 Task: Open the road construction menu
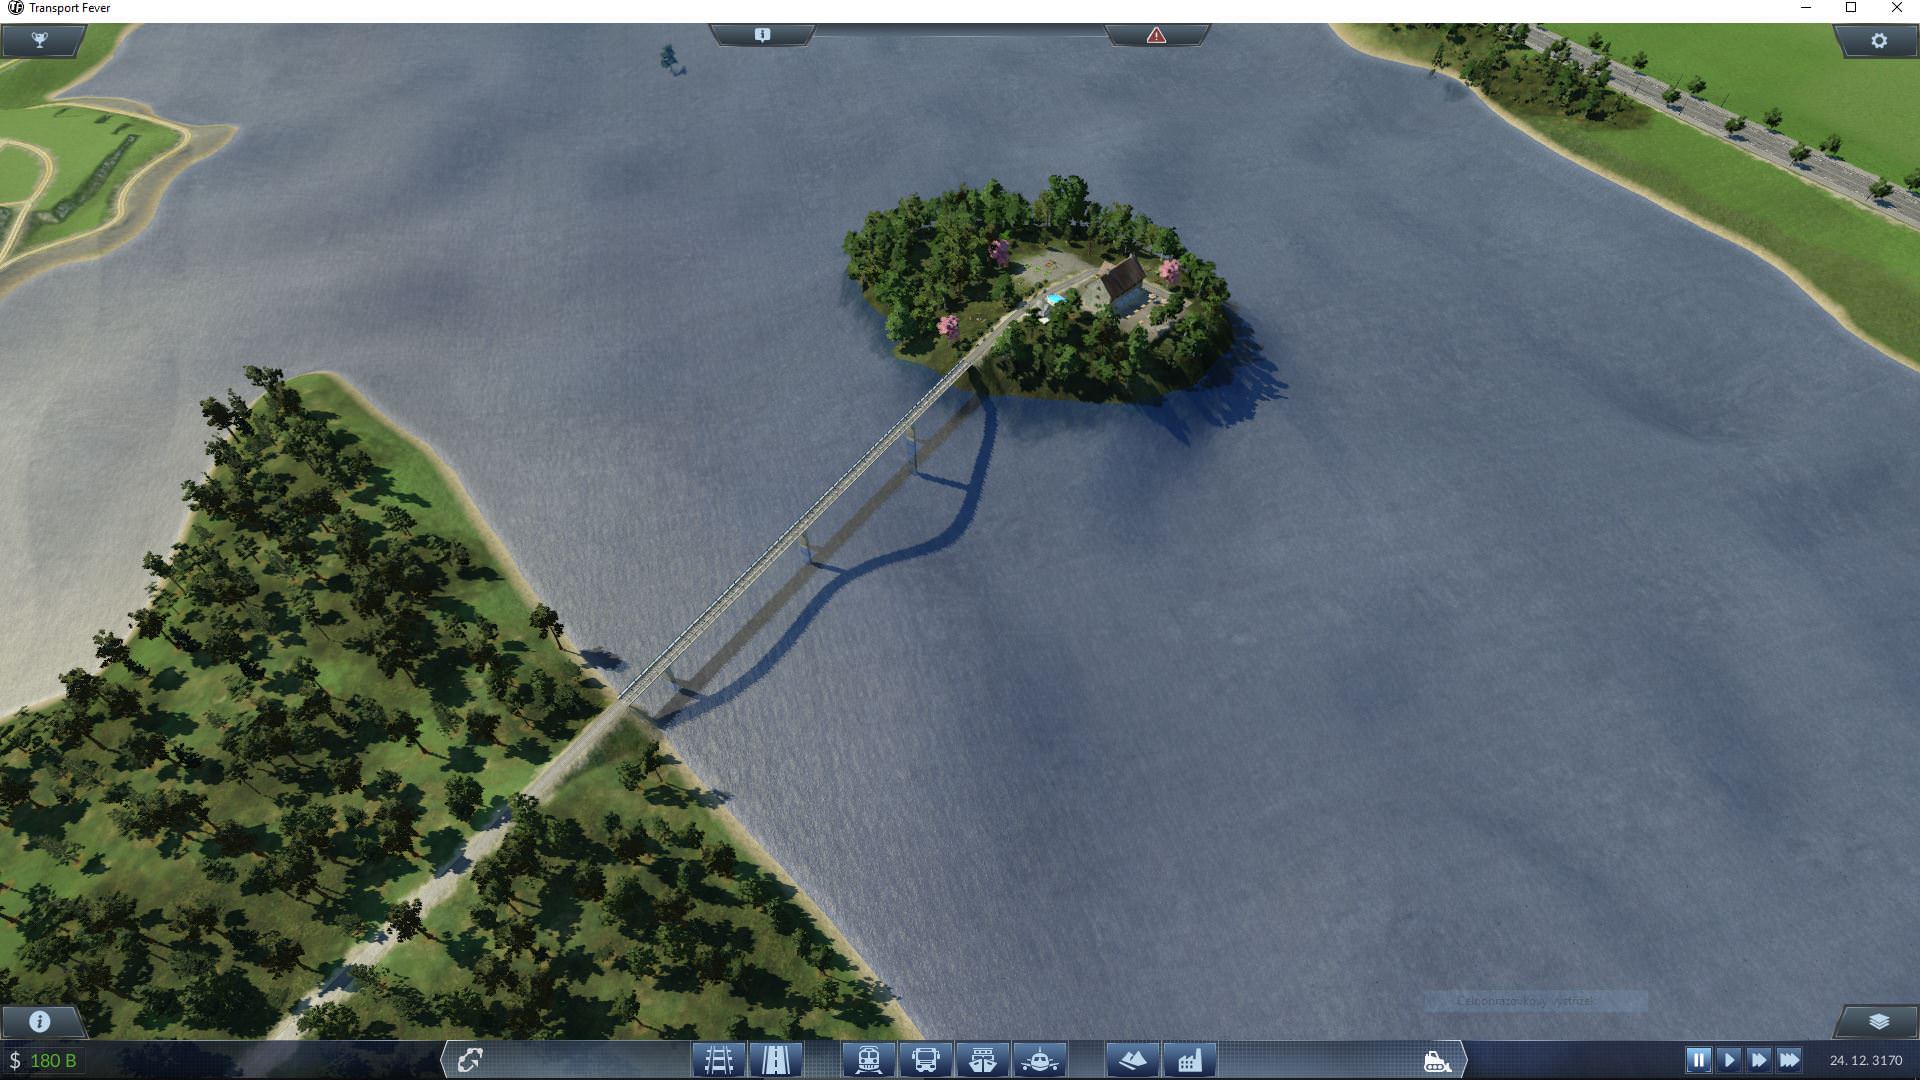[x=776, y=1059]
